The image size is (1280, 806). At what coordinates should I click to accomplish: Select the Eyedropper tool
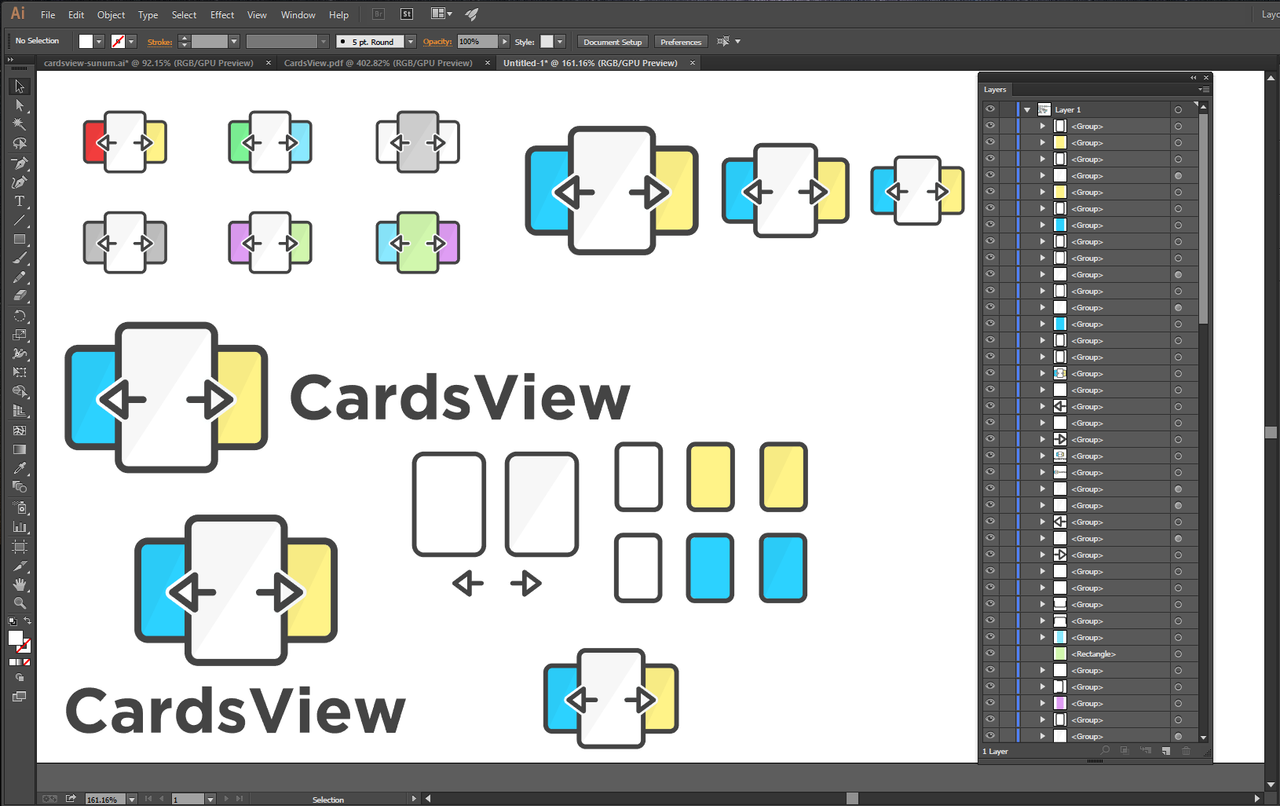[x=19, y=467]
